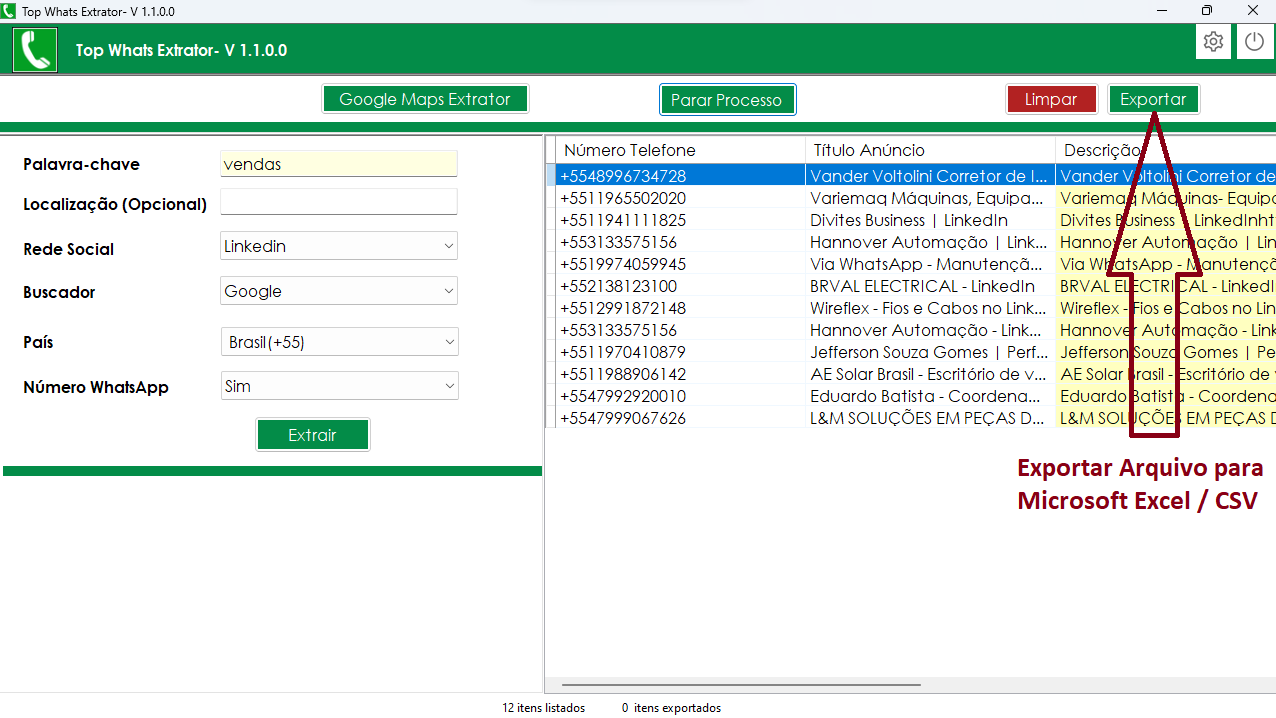Select phone number +5511970410879
The height and width of the screenshot is (718, 1276).
623,352
